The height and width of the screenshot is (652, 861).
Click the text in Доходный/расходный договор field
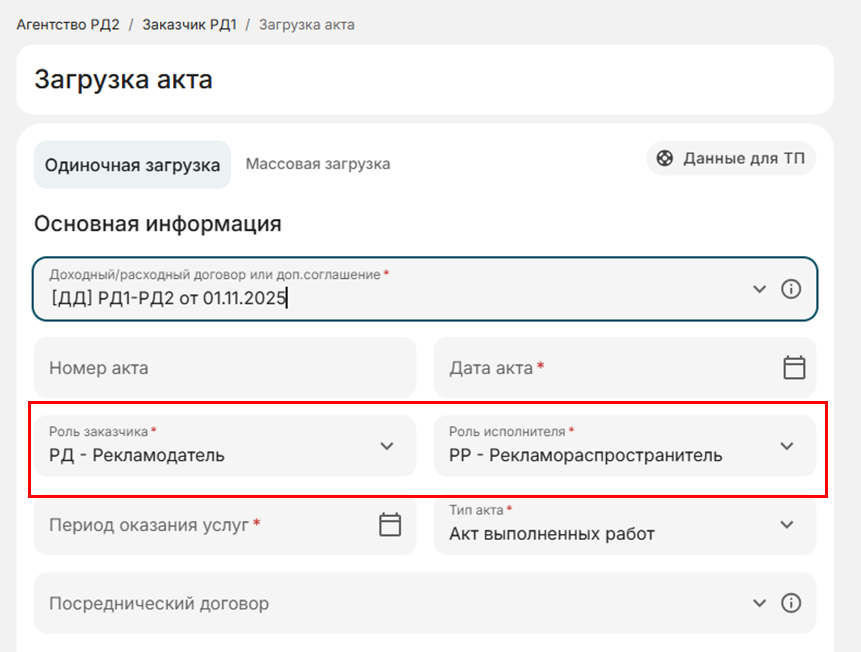click(x=168, y=297)
